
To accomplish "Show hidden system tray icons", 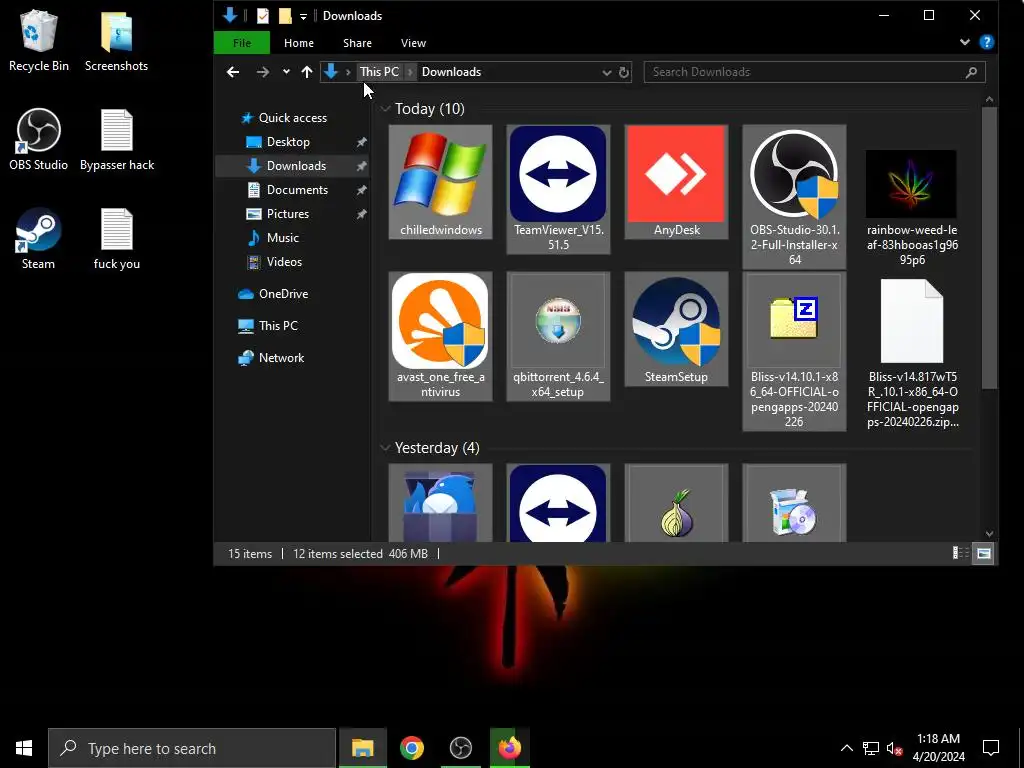I will point(846,748).
